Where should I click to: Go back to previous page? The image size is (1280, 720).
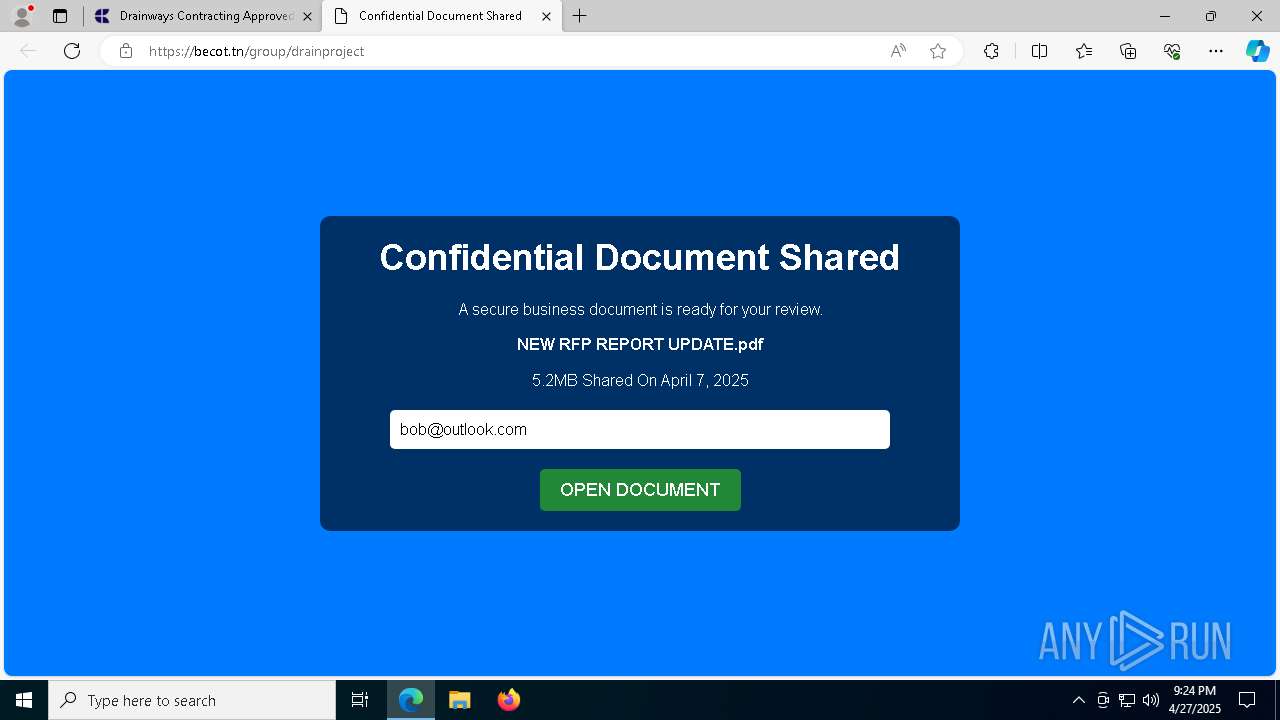pos(28,51)
